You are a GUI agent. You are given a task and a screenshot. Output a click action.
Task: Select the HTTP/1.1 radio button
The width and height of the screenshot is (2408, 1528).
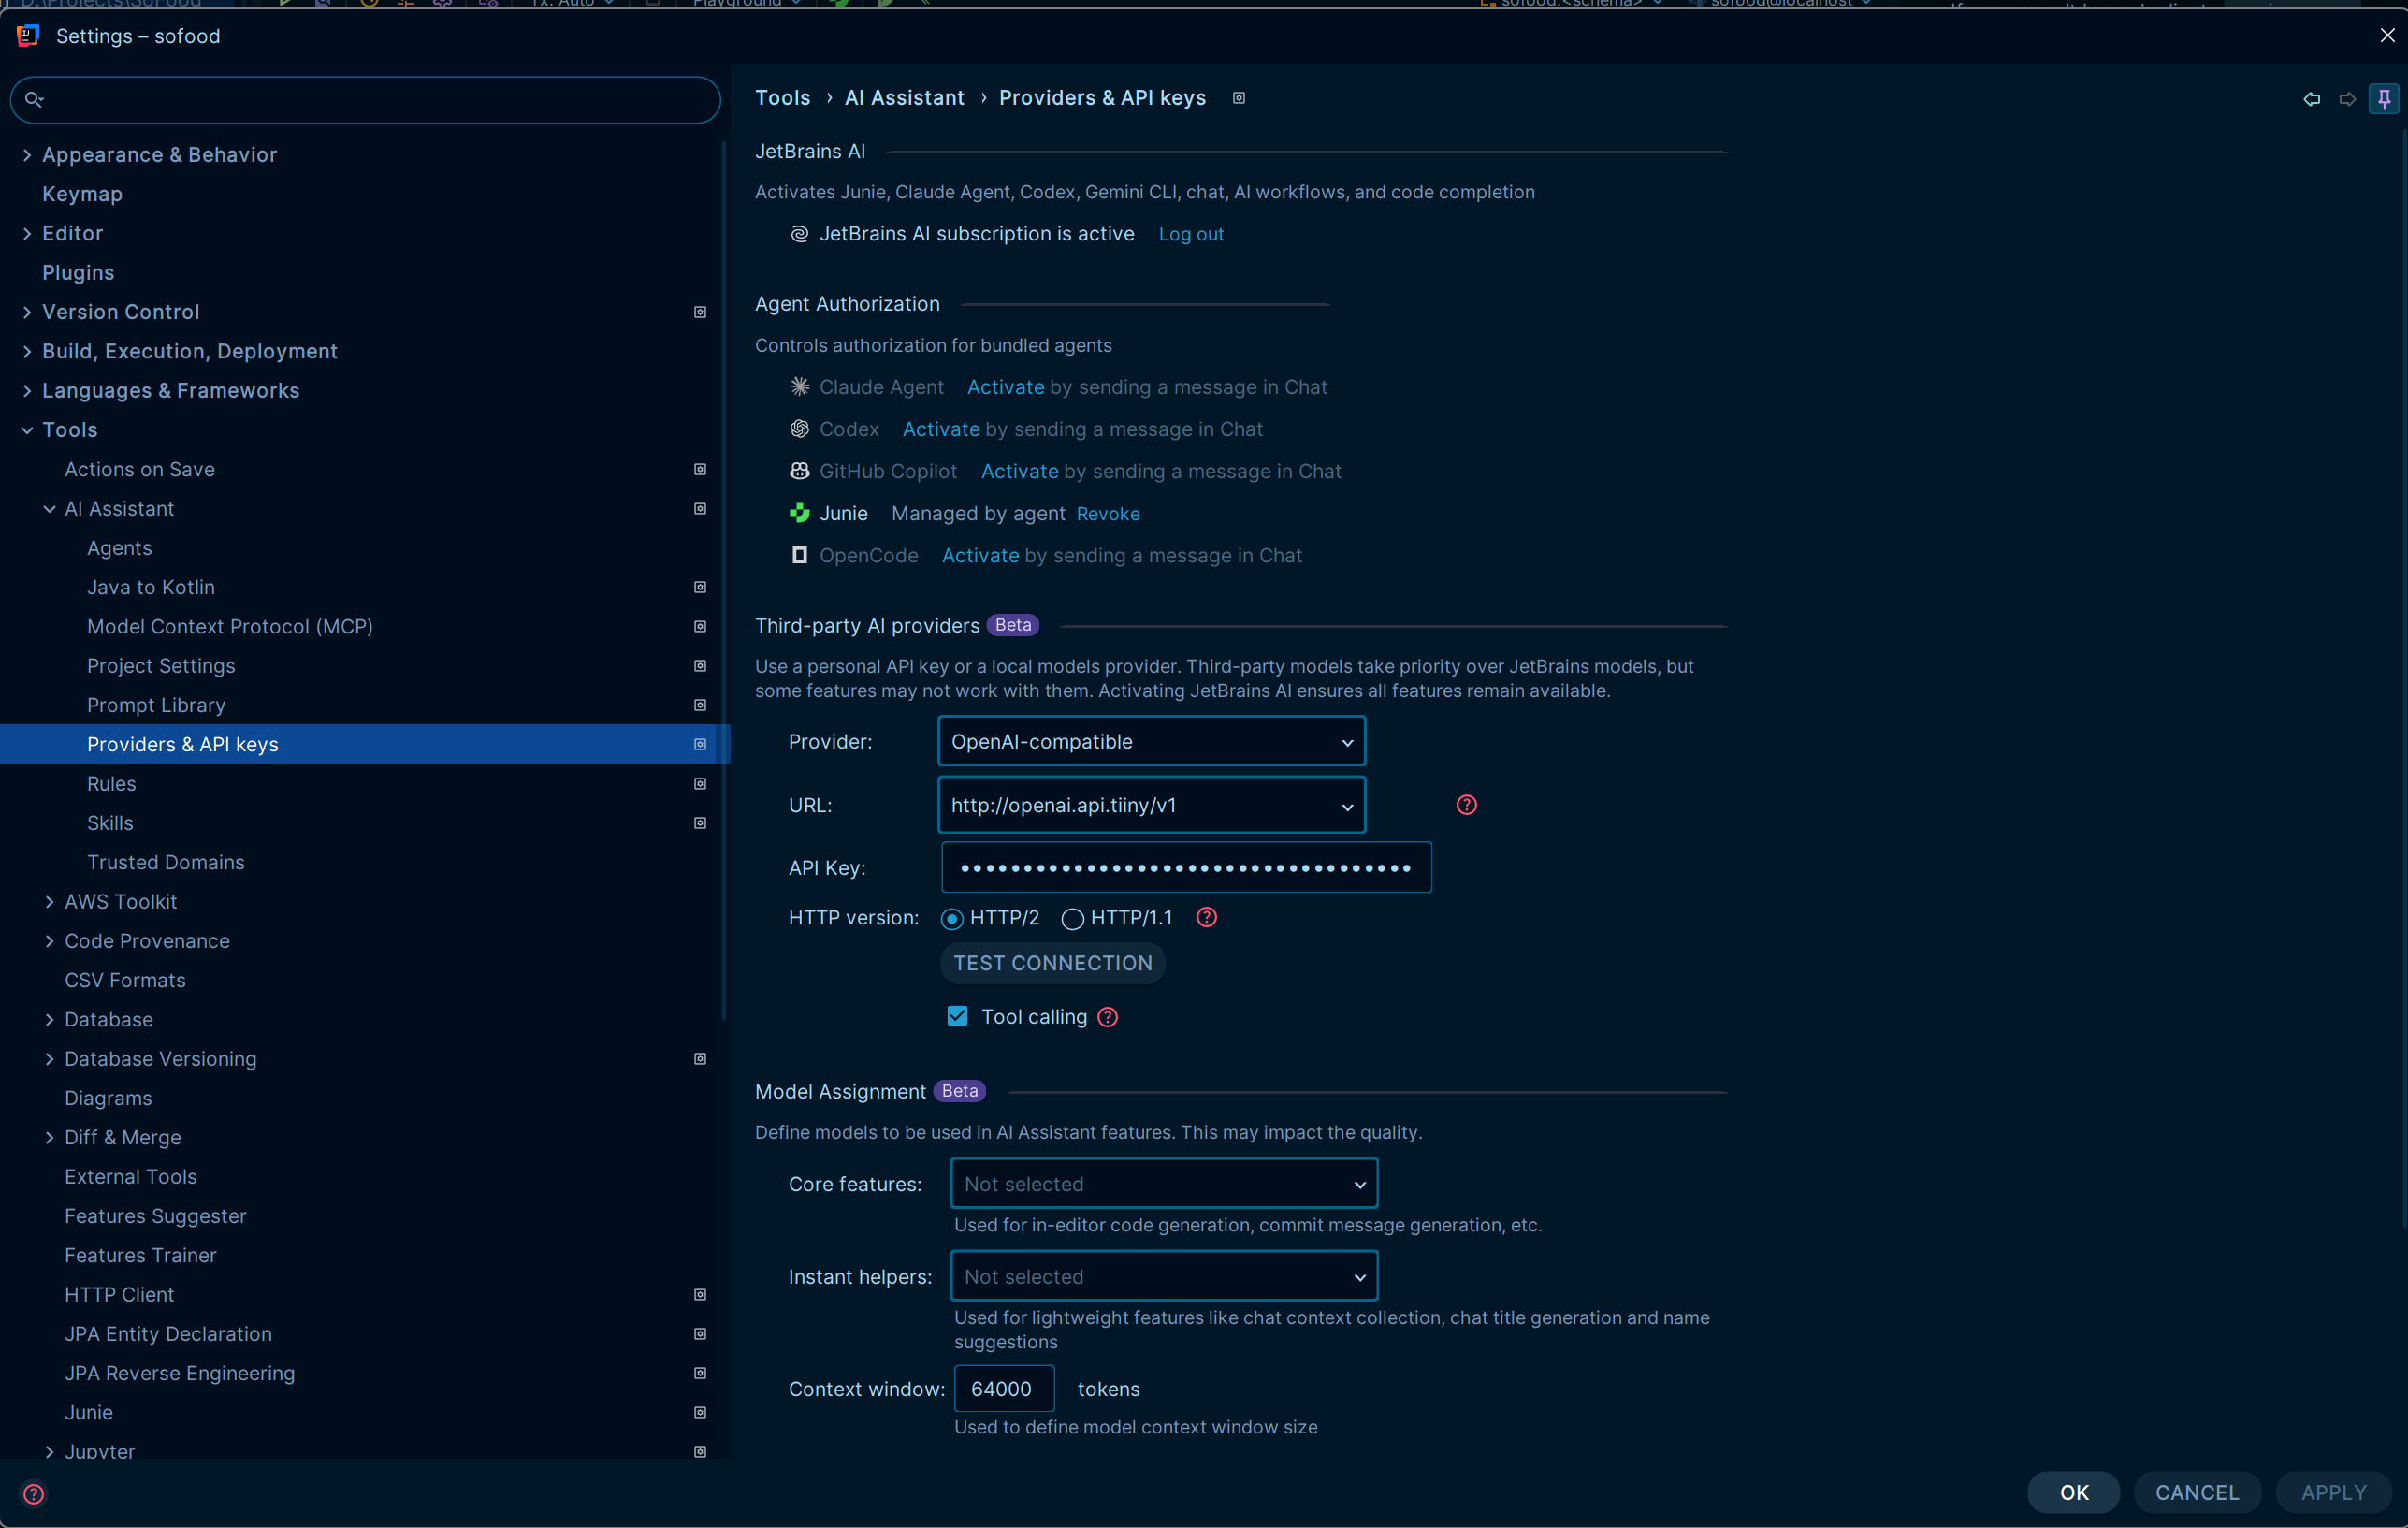(x=1072, y=919)
